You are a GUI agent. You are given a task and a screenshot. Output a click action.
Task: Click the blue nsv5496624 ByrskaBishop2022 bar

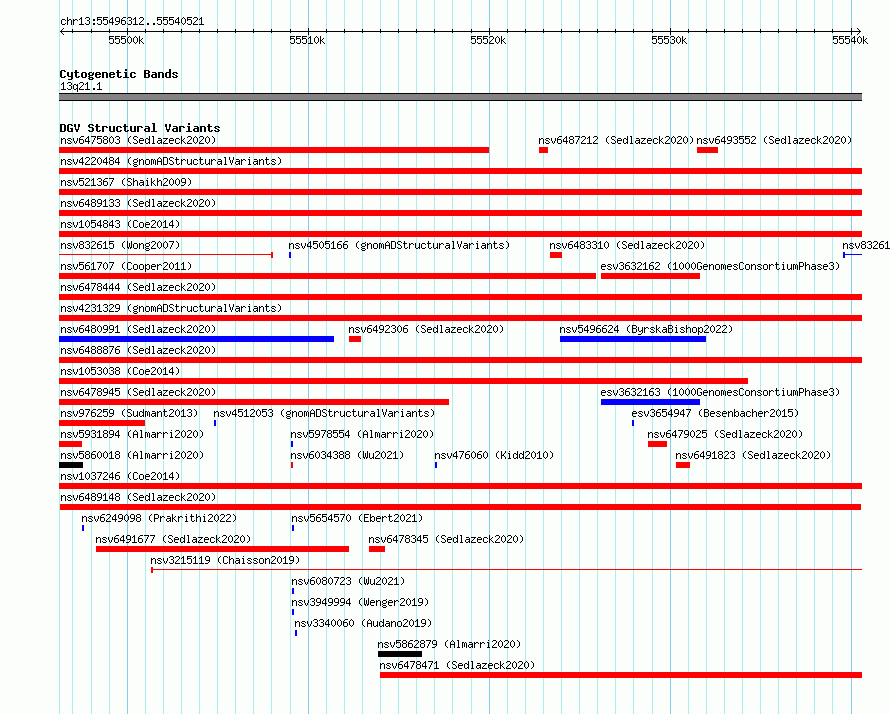(x=633, y=339)
